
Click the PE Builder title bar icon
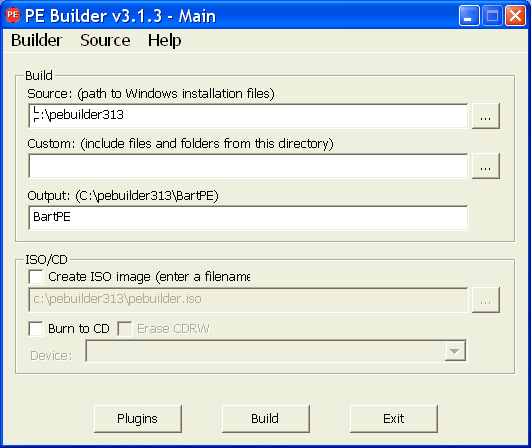point(13,15)
